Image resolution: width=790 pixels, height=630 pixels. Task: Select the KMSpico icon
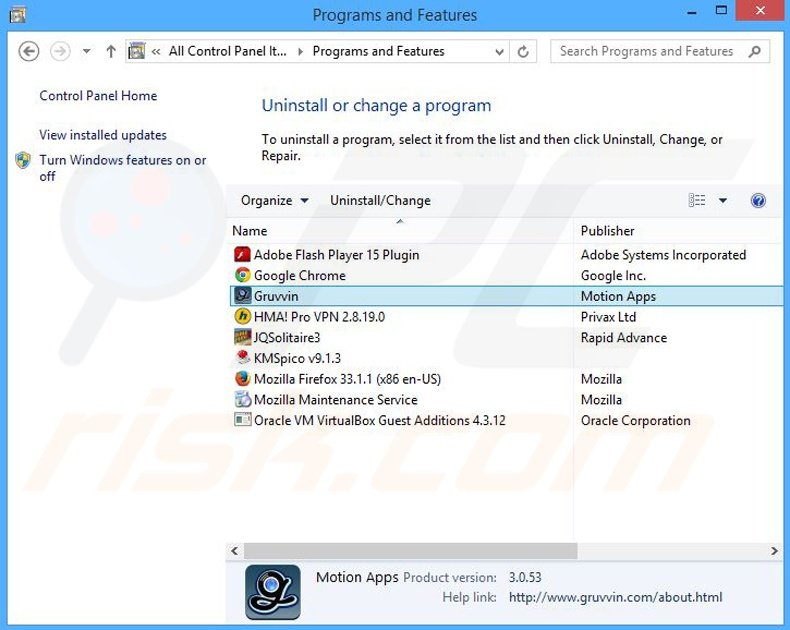(x=242, y=358)
